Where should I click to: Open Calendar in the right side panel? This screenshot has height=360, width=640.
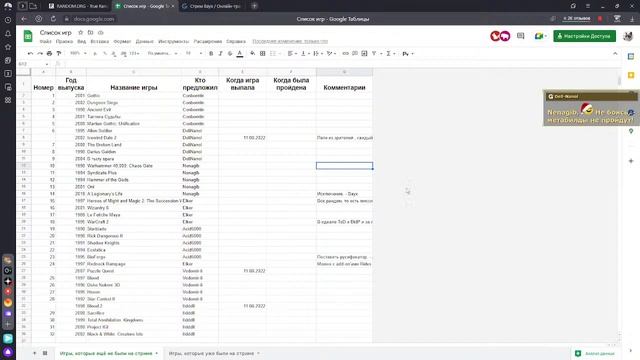(x=631, y=56)
